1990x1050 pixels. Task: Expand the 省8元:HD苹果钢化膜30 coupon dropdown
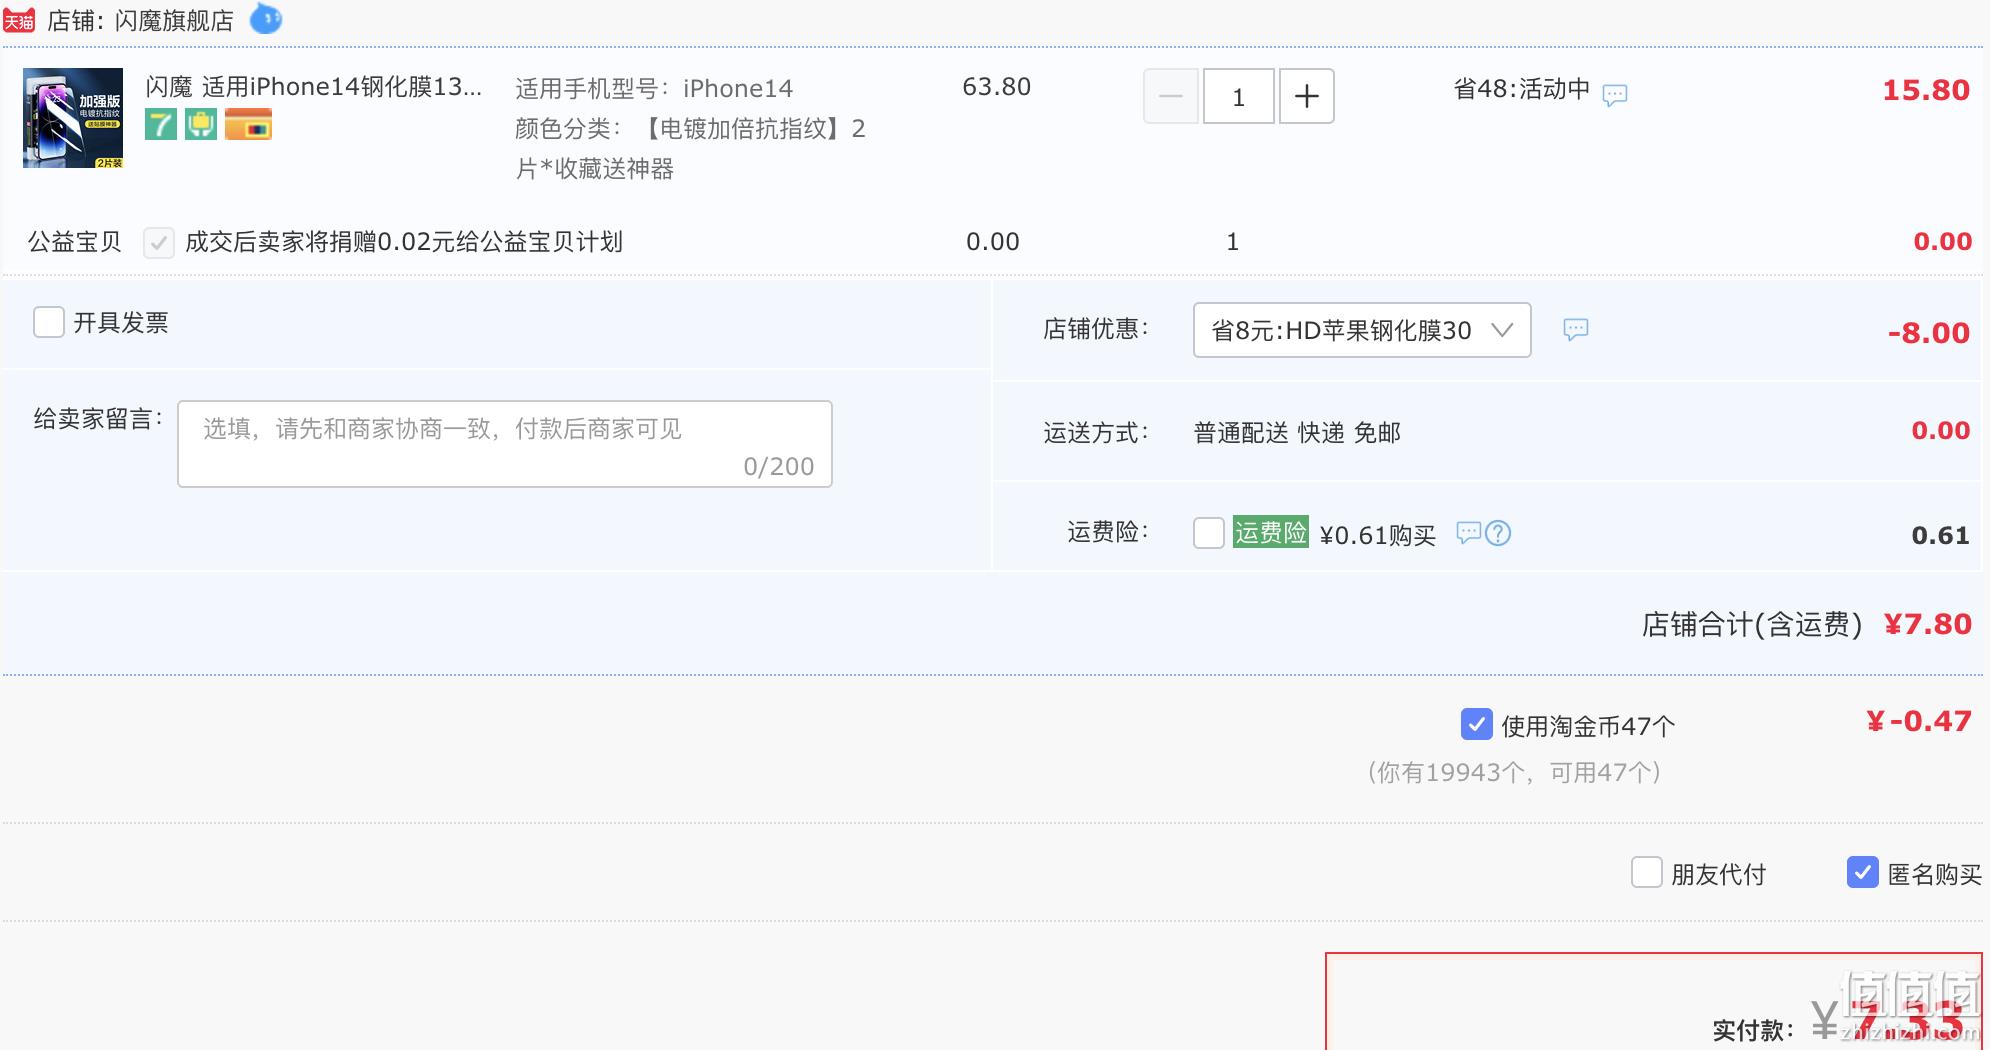tap(1362, 330)
